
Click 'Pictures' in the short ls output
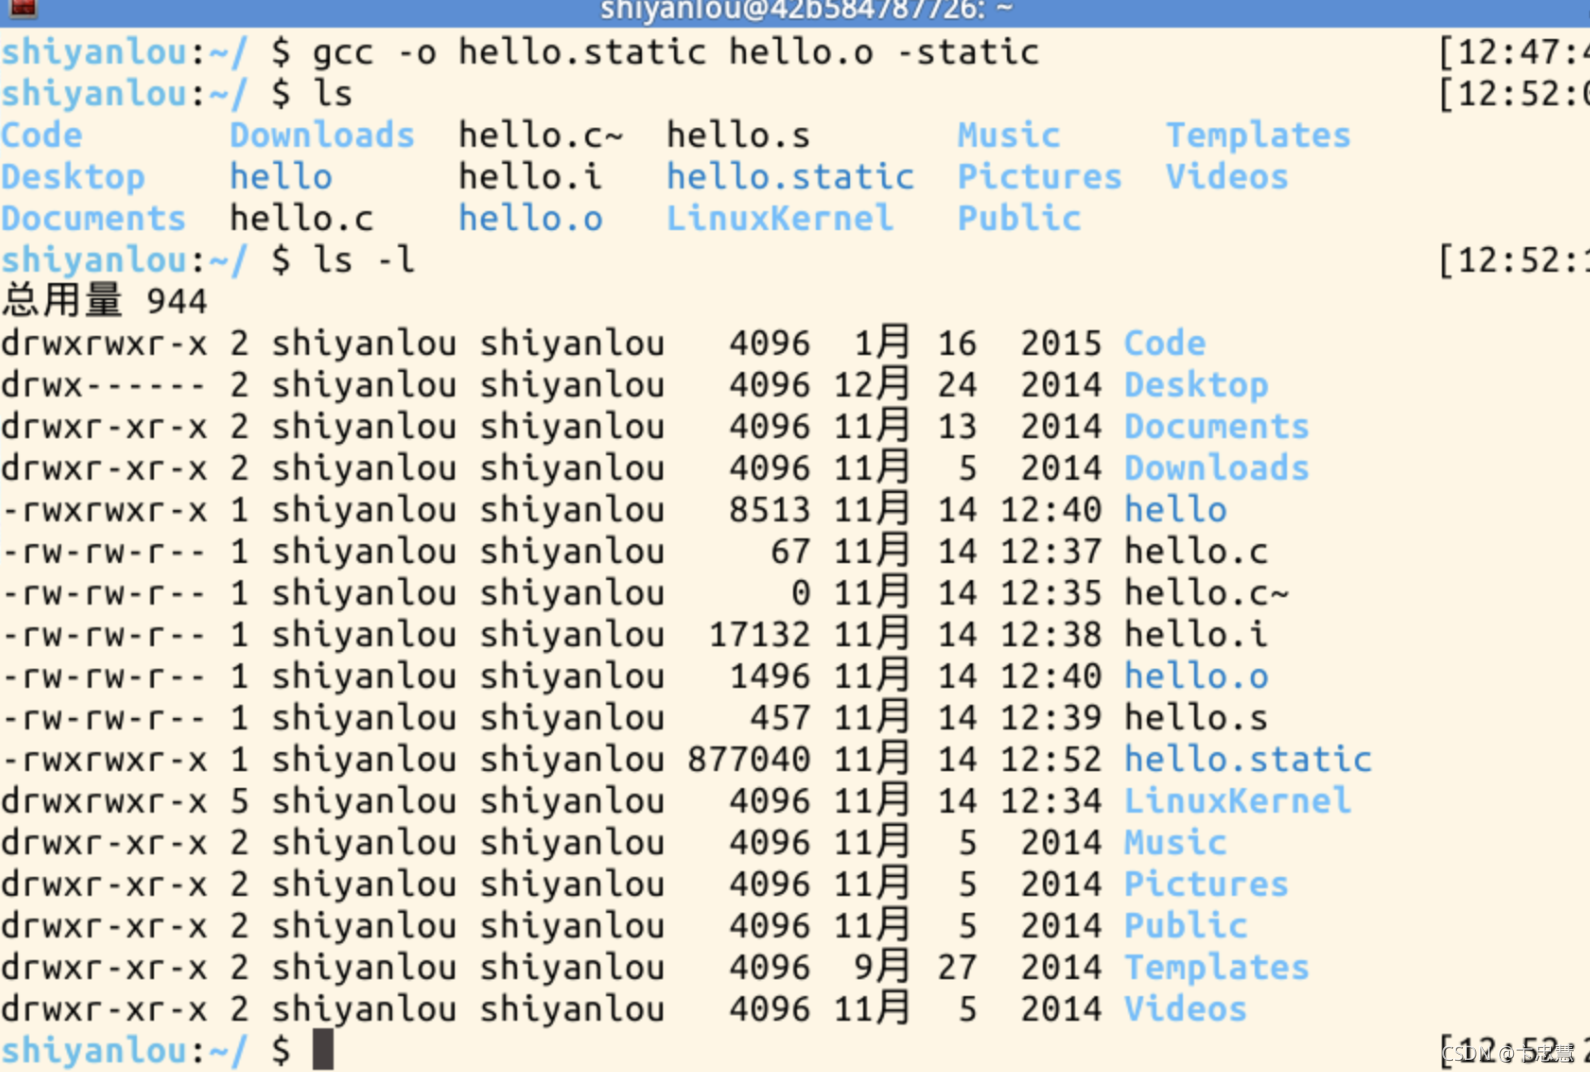[1040, 177]
